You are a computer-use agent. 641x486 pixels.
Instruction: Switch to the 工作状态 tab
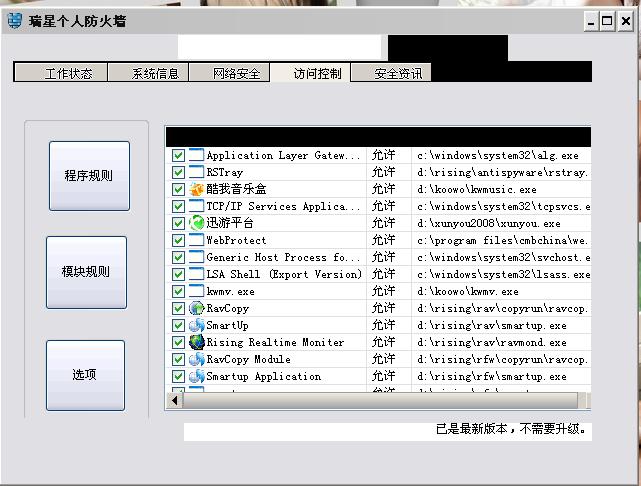(61, 73)
